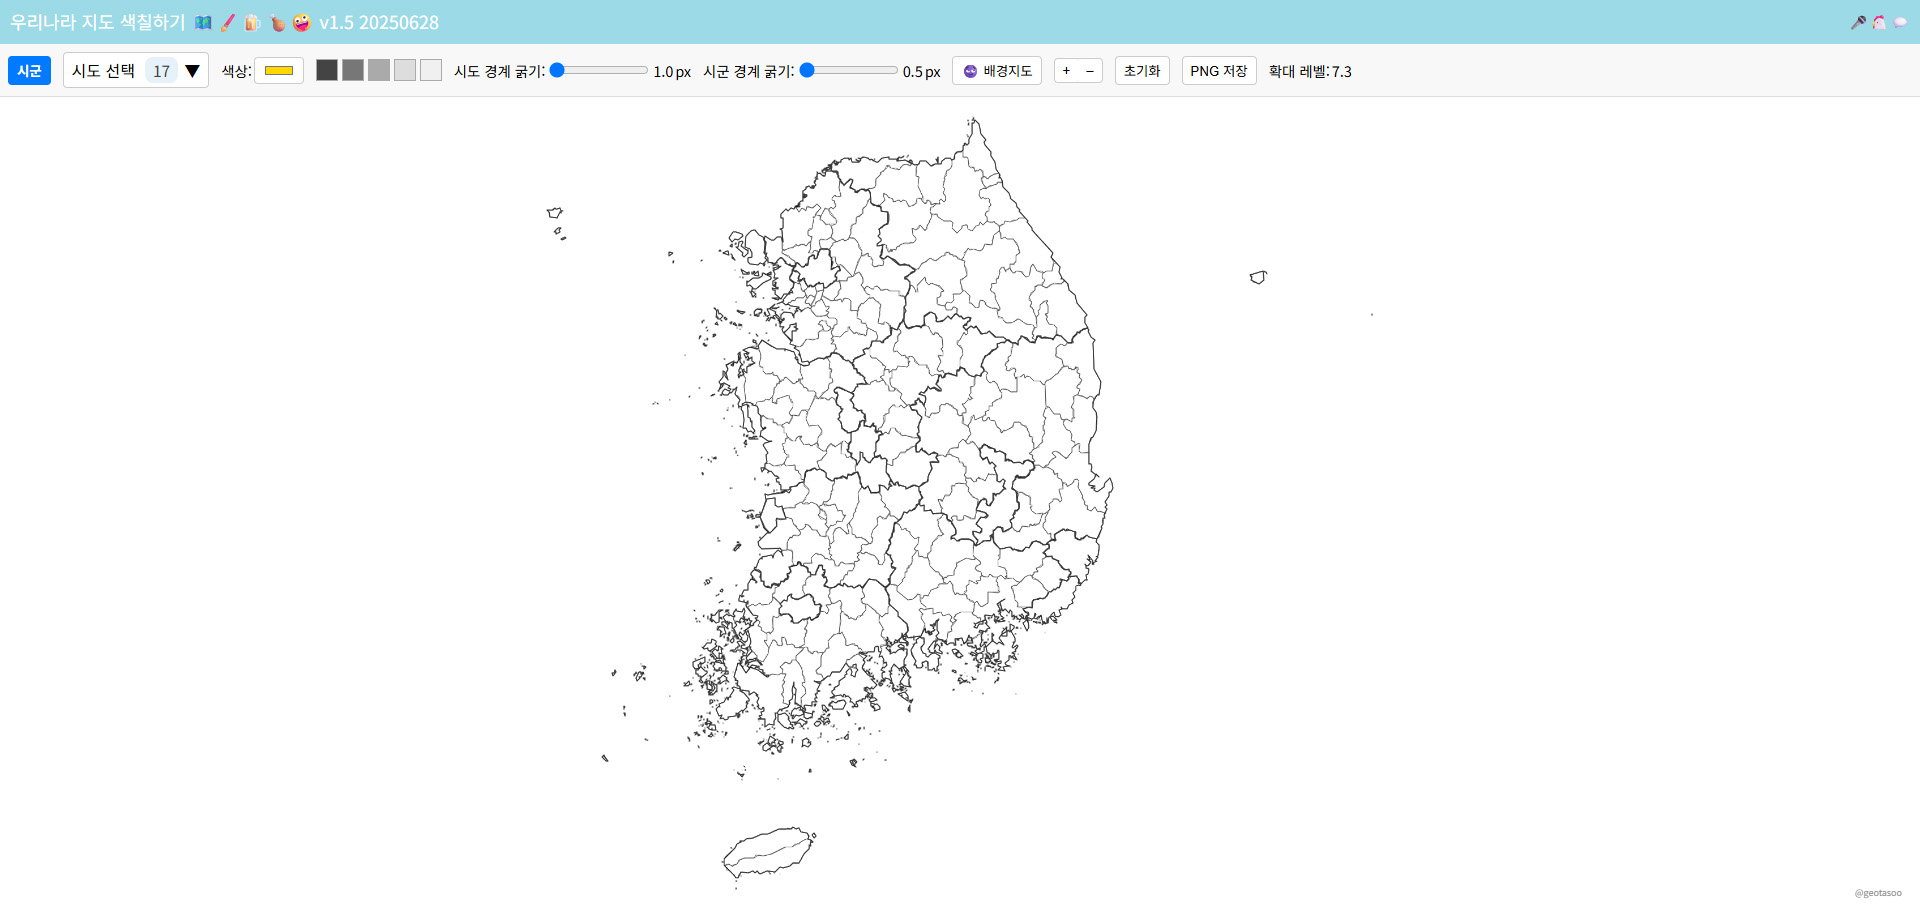Click the zoom out minus button
The image size is (1920, 909).
[1090, 71]
